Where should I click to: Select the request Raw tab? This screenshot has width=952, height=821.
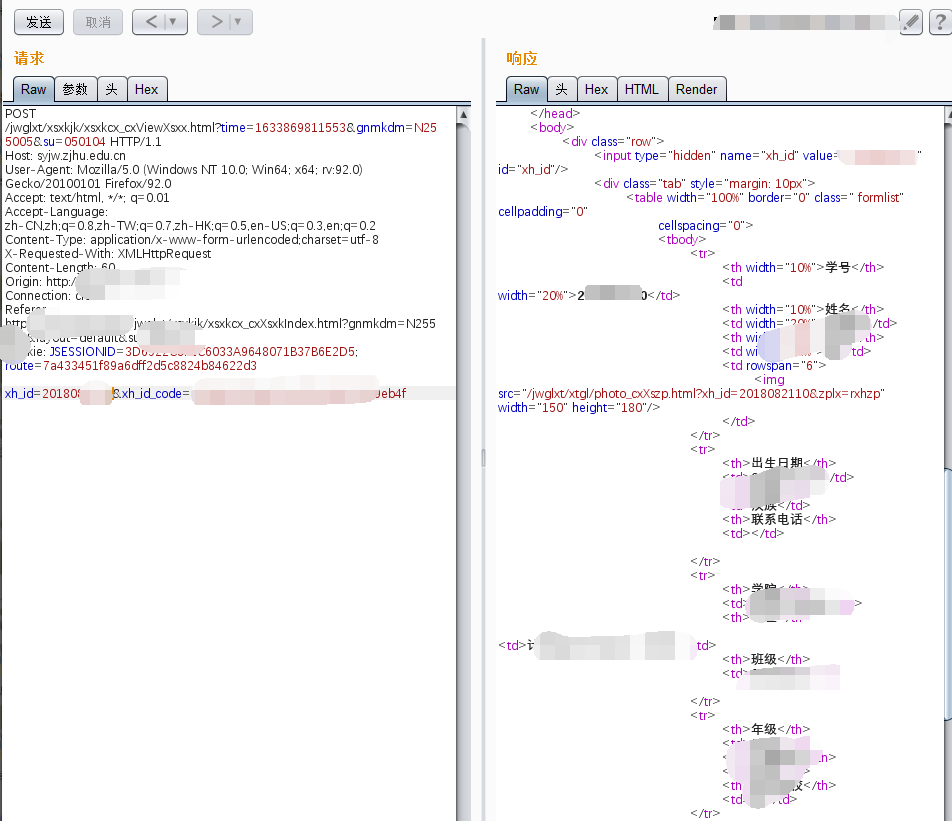tap(33, 89)
